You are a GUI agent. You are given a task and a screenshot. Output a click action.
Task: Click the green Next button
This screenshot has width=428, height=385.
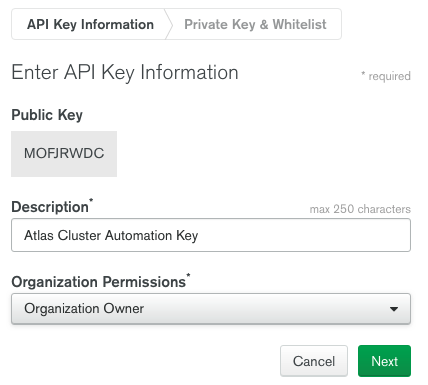384,361
